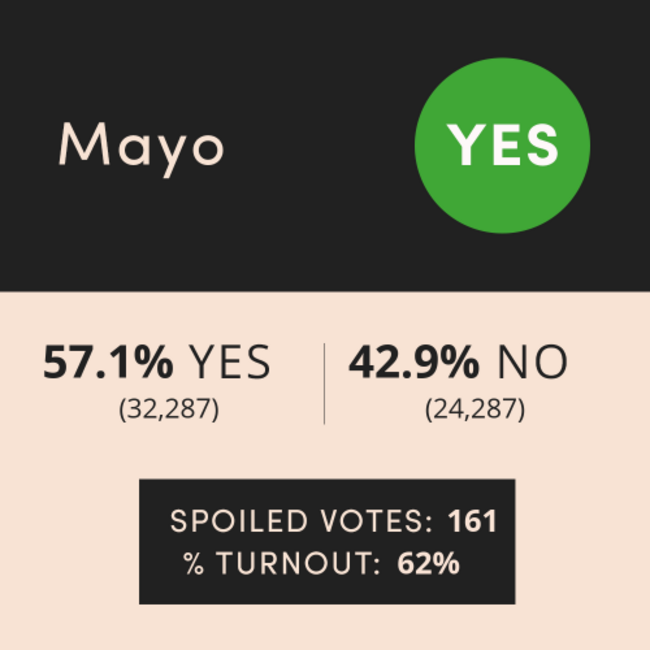Click empty dark header area between Mayo and YES badge
The width and height of the screenshot is (650, 650).
[319, 145]
